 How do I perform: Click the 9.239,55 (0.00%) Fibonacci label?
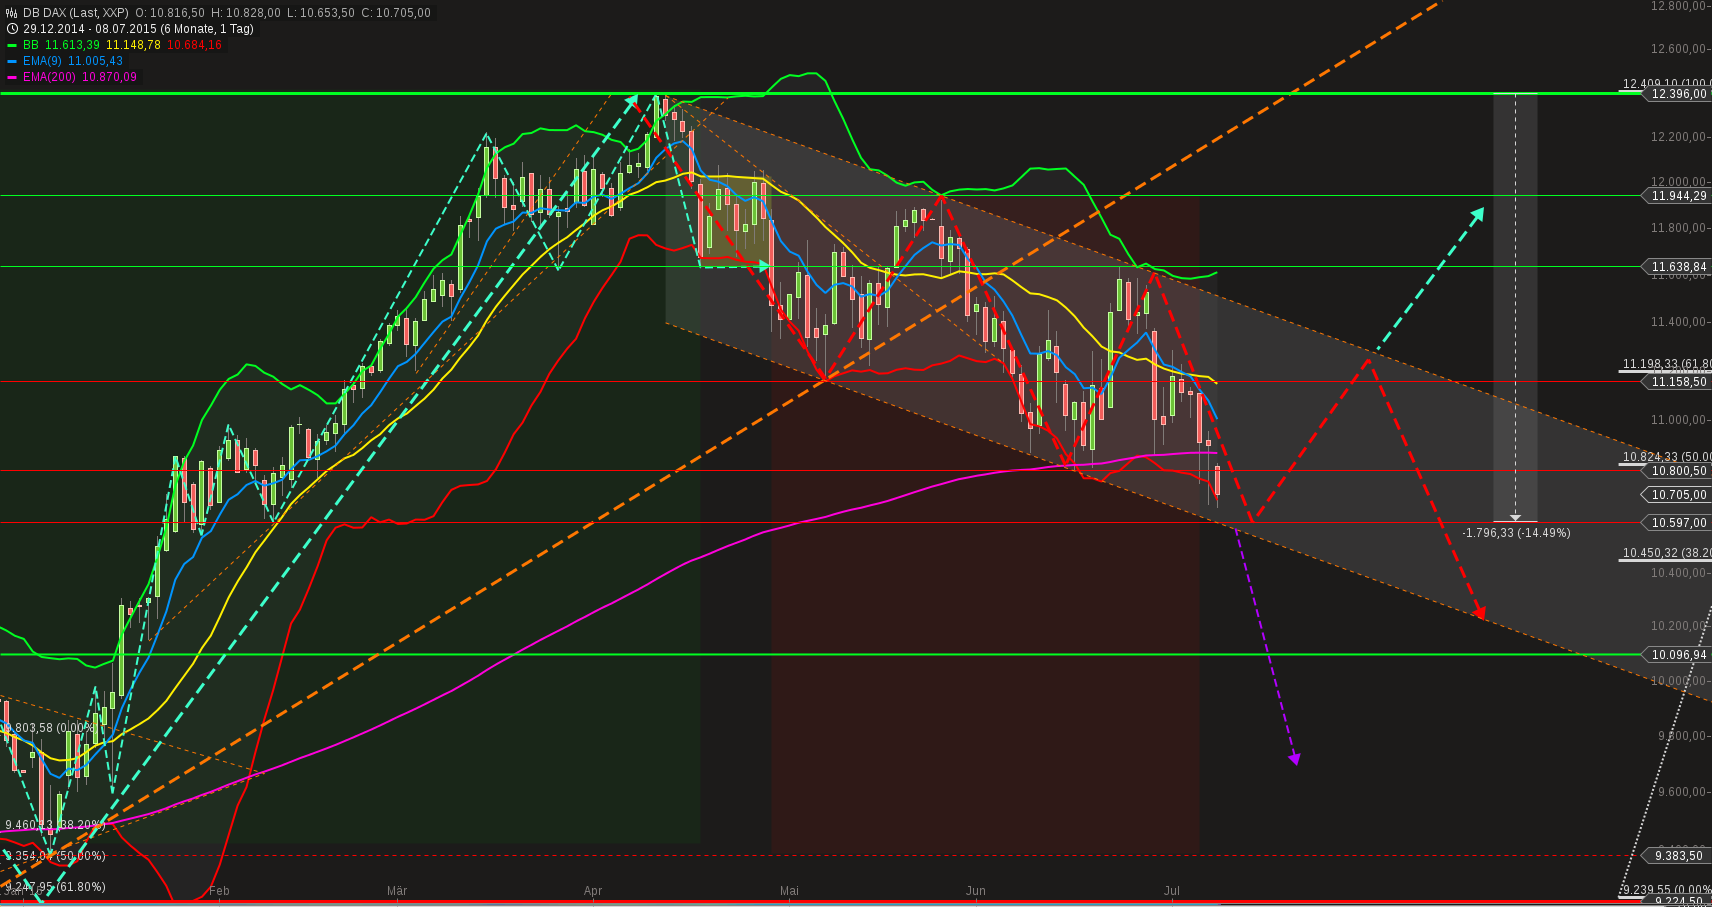(x=1666, y=889)
